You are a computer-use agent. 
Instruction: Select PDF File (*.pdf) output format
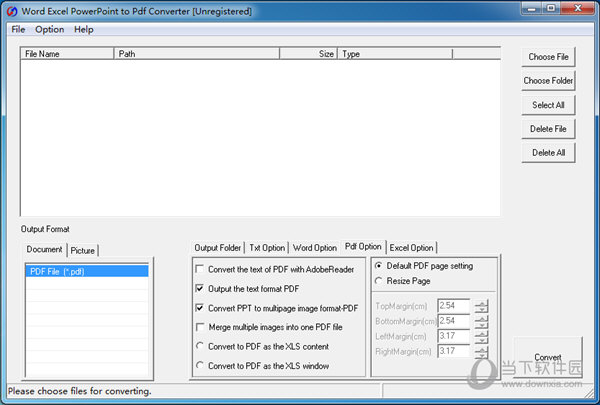pyautogui.click(x=87, y=271)
